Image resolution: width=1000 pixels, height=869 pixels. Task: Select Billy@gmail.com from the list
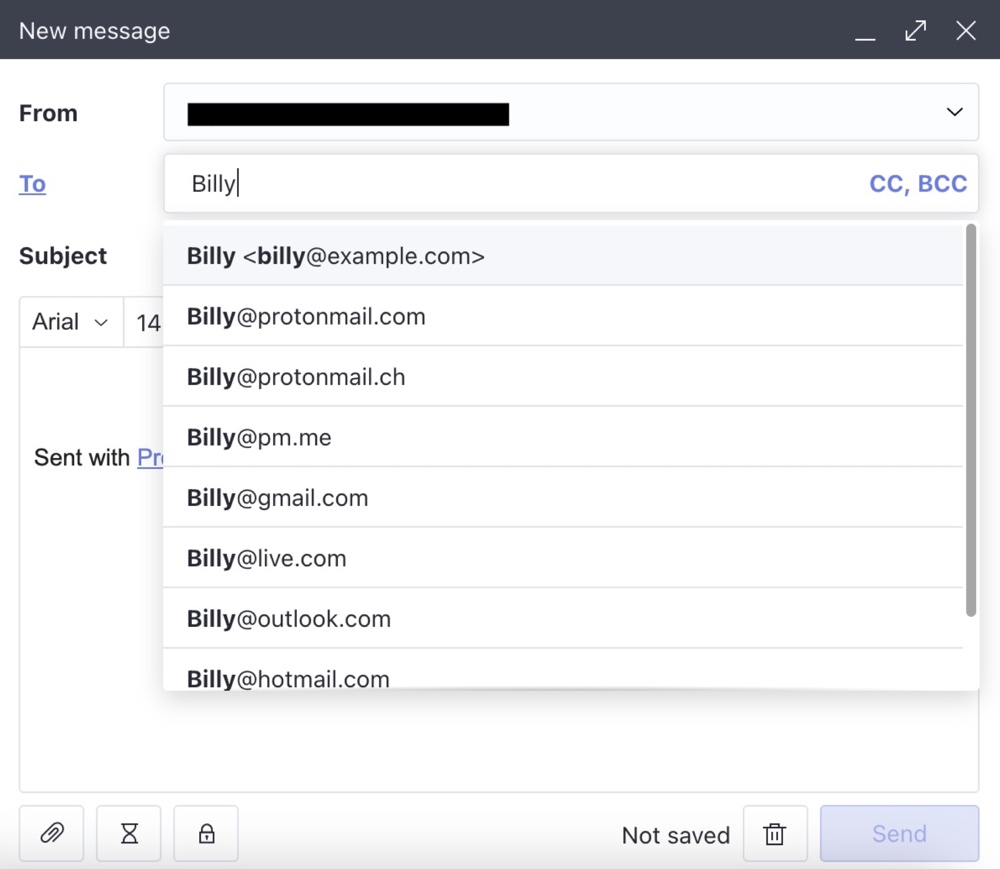(x=562, y=498)
